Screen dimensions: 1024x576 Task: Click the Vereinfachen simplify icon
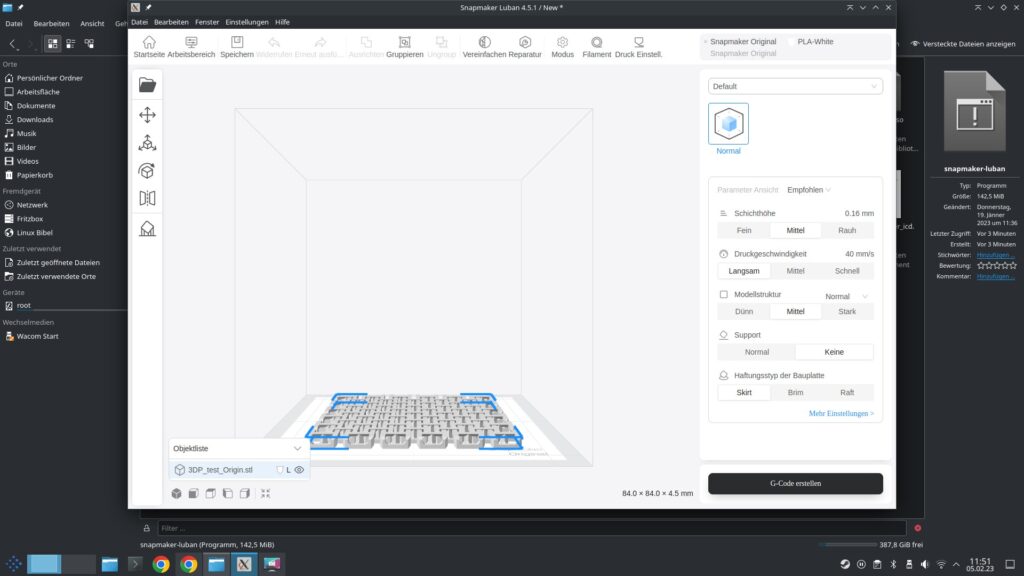(484, 42)
